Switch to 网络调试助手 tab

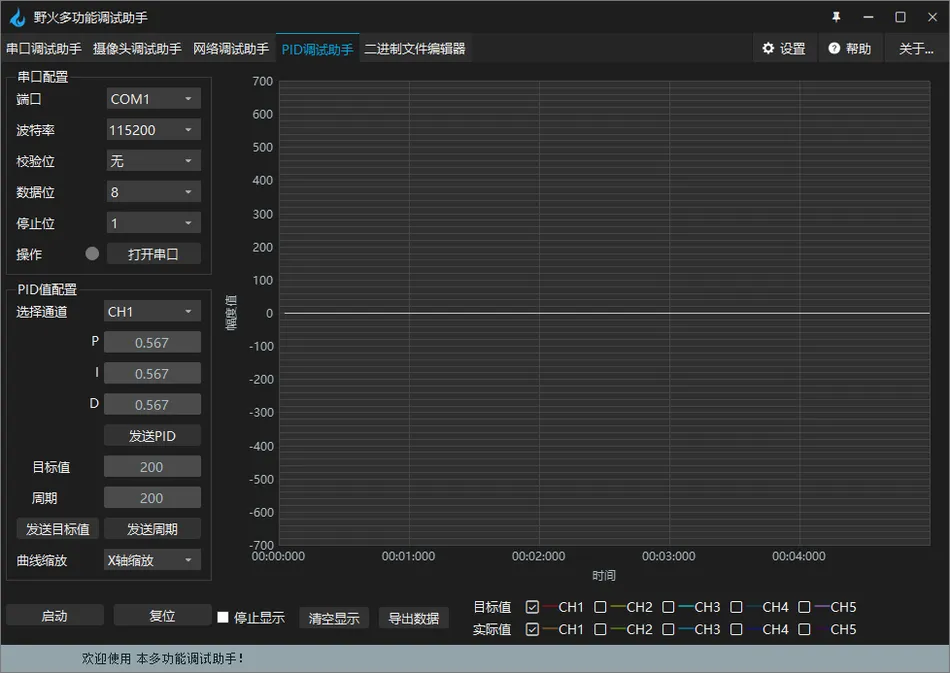(x=231, y=48)
